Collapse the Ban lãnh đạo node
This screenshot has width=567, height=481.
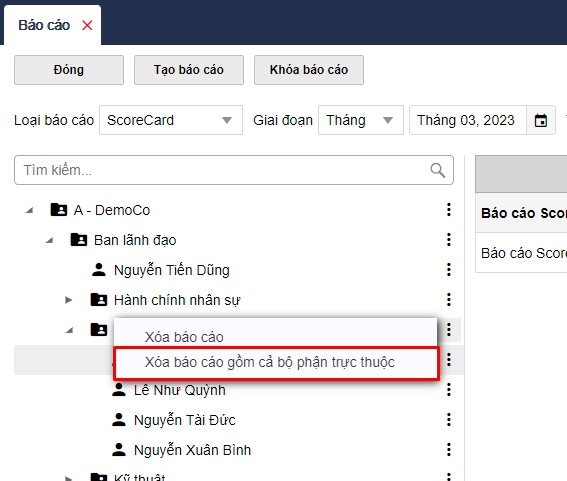50,240
